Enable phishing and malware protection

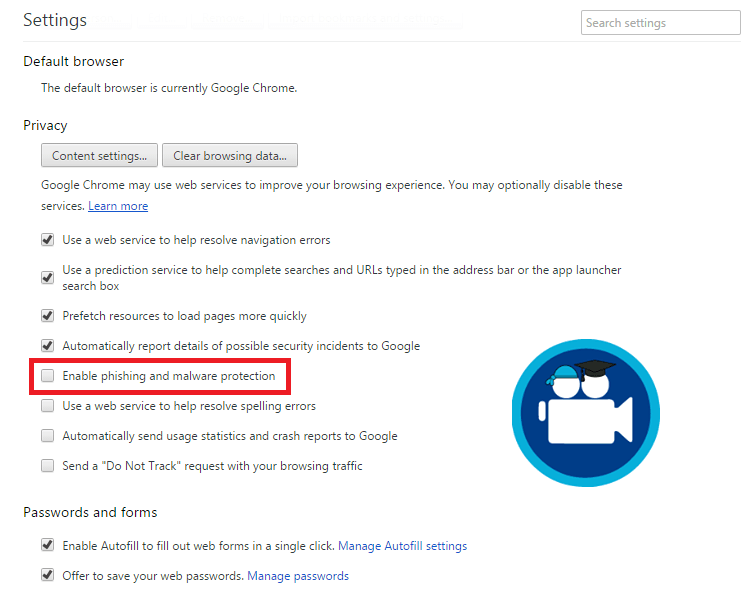[47, 376]
